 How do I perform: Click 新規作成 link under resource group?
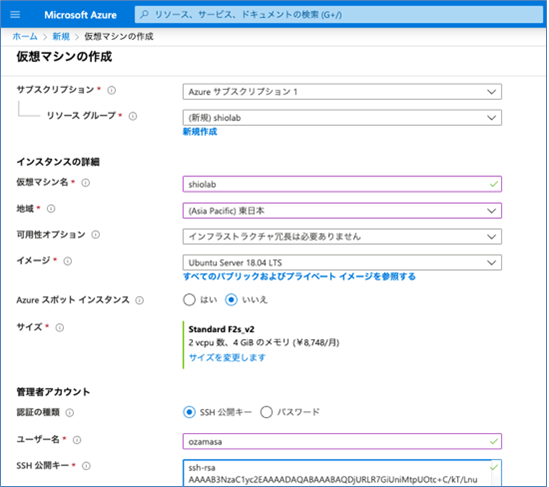200,132
